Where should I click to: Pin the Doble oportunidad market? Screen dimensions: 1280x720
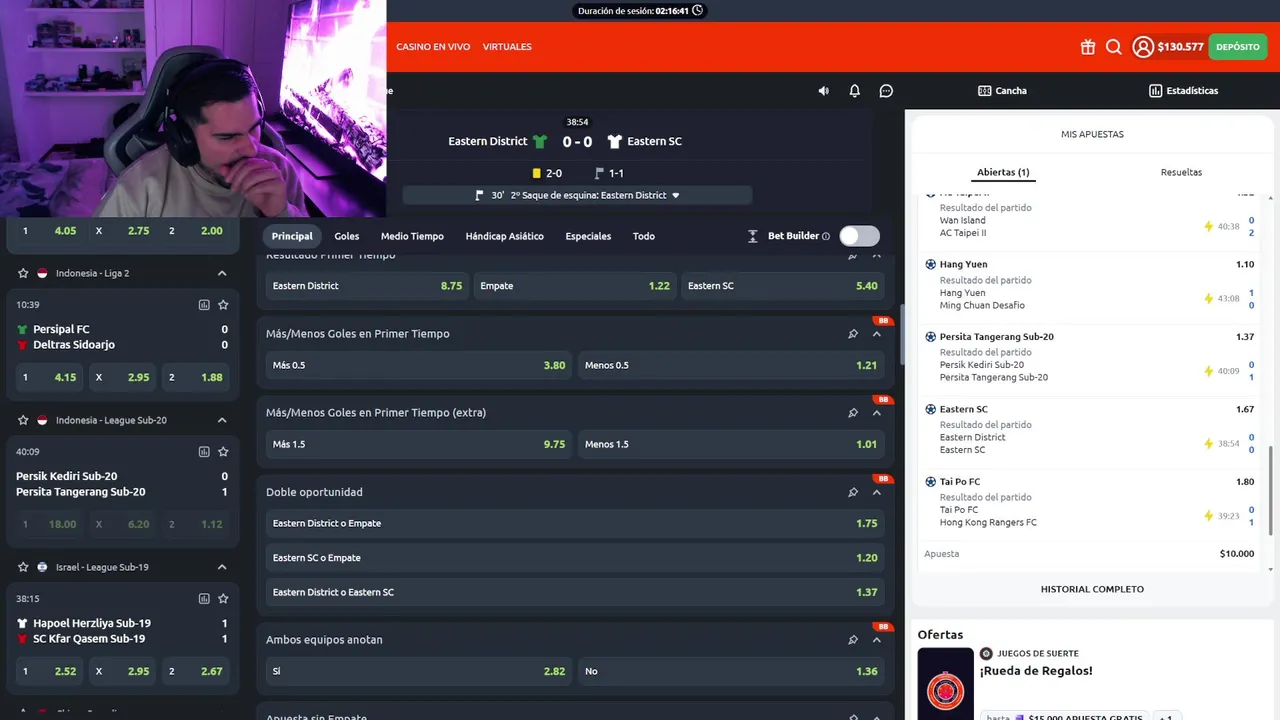pyautogui.click(x=853, y=492)
